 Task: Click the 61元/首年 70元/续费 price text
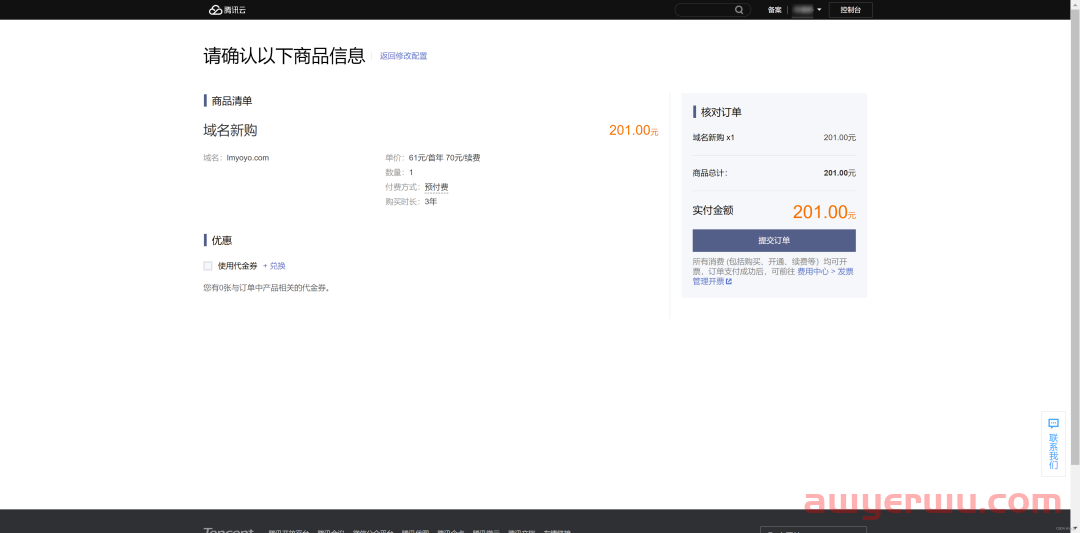tap(444, 158)
